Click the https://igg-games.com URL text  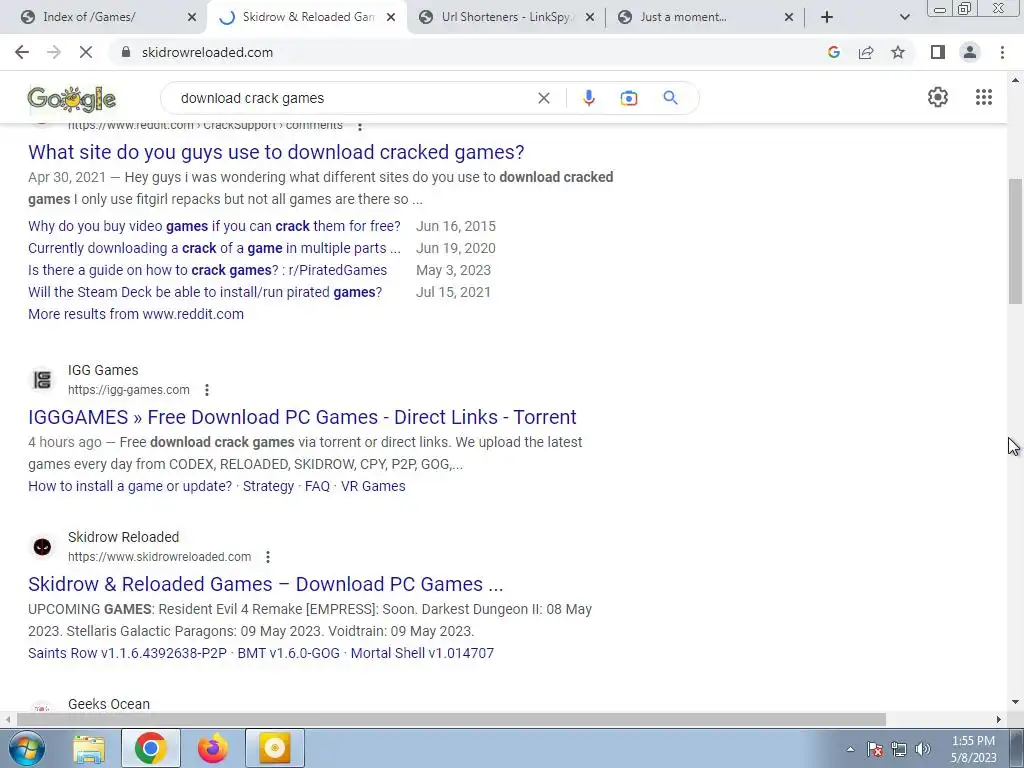pyautogui.click(x=129, y=390)
